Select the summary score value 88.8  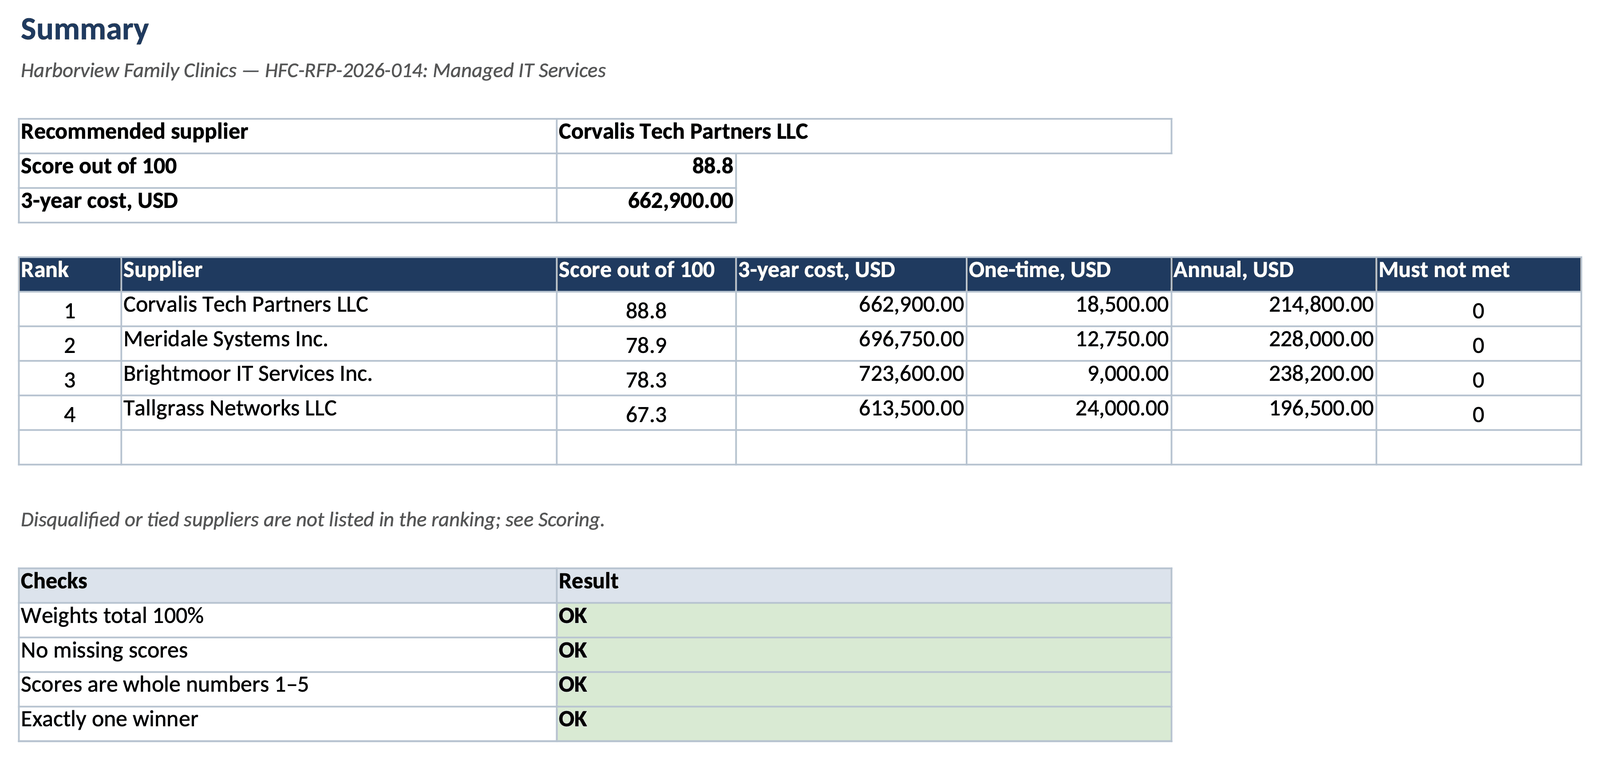(x=646, y=170)
